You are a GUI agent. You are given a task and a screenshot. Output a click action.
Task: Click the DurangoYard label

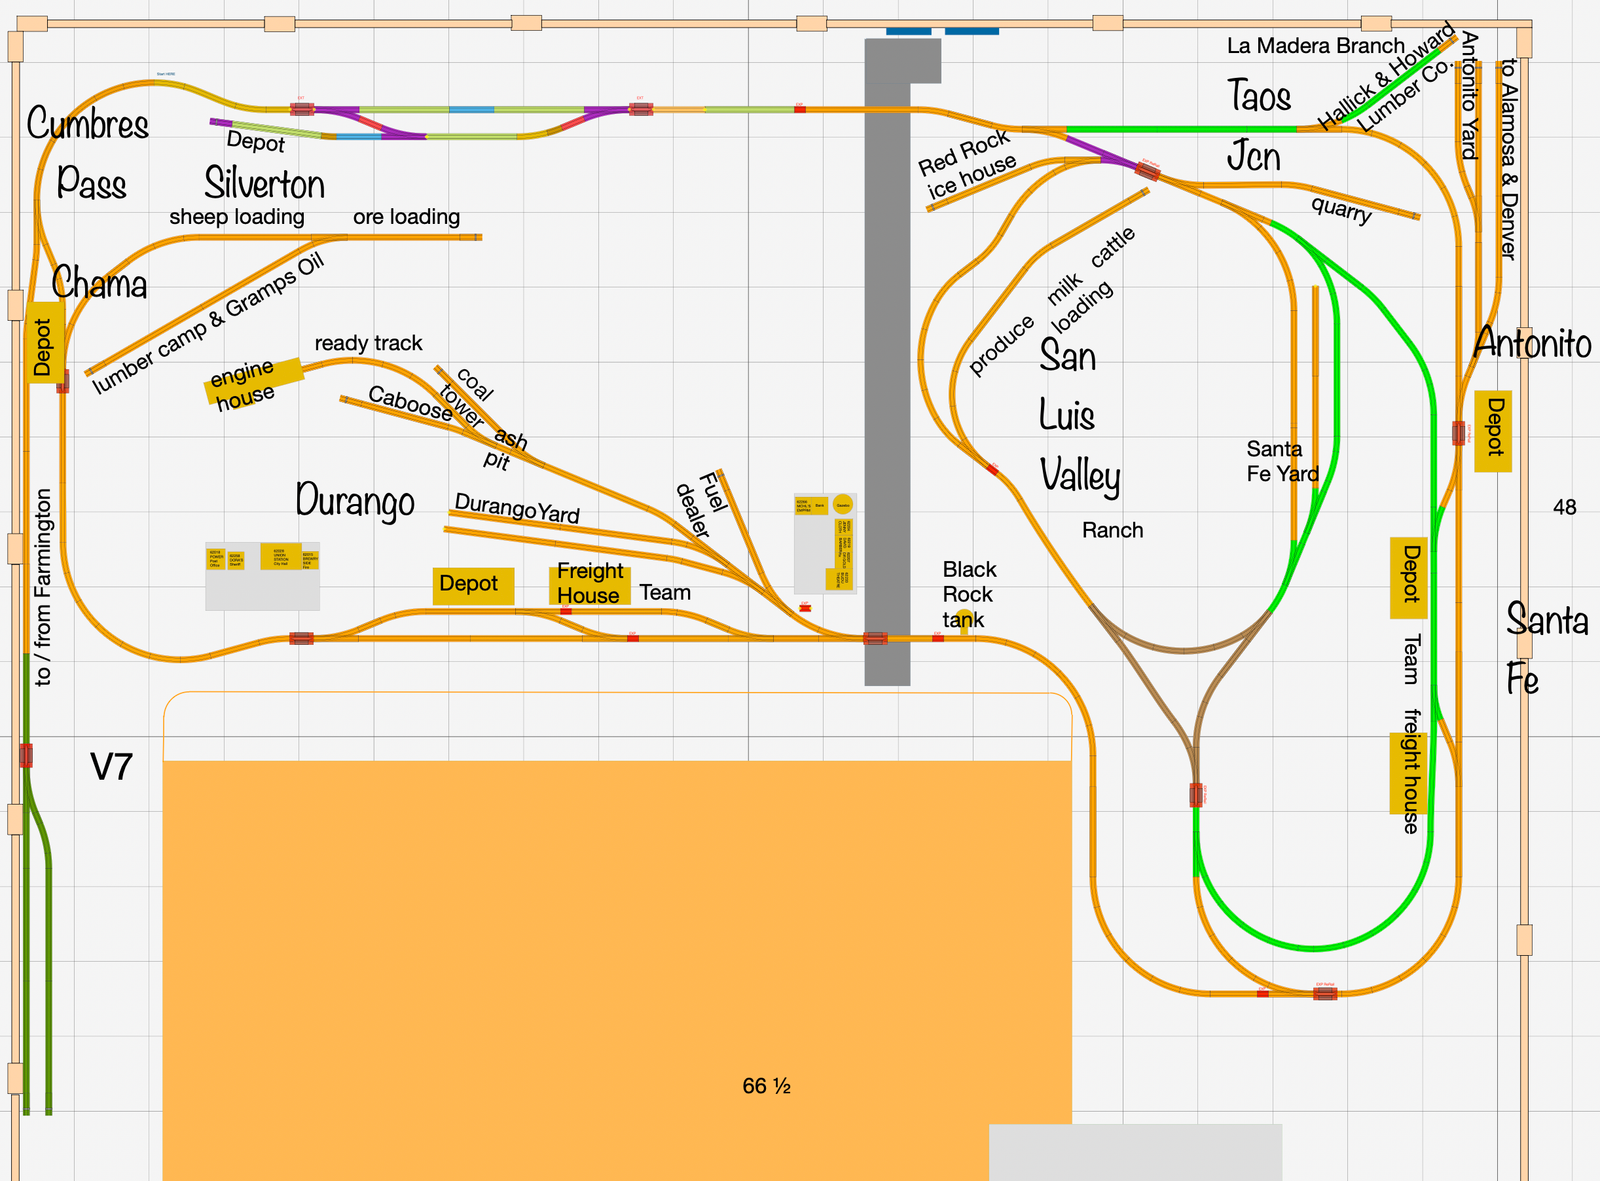(517, 508)
